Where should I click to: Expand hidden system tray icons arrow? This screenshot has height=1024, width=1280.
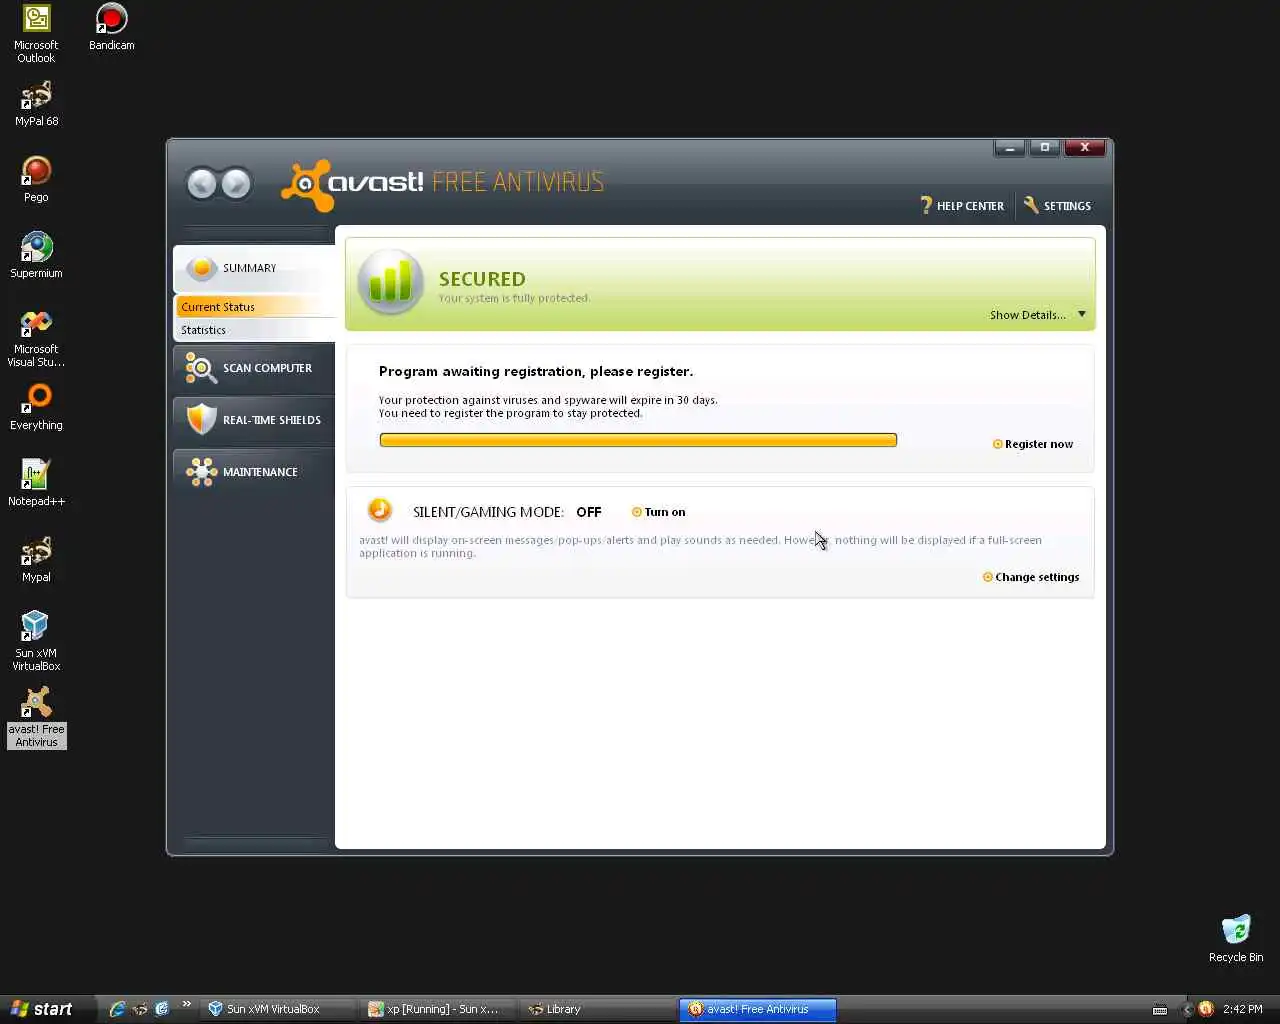click(x=1187, y=1009)
